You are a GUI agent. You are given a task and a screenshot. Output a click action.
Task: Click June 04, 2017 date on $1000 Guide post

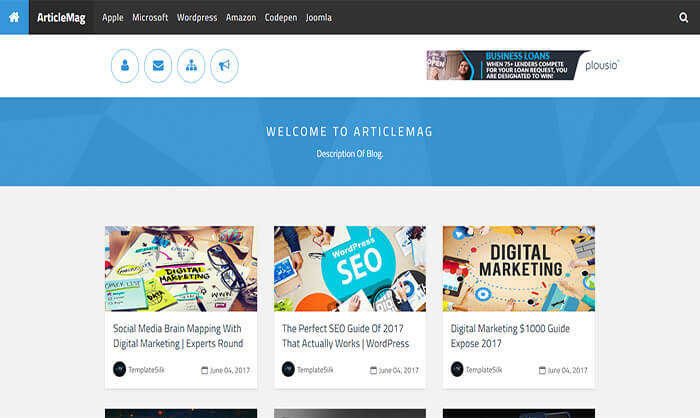coord(567,370)
